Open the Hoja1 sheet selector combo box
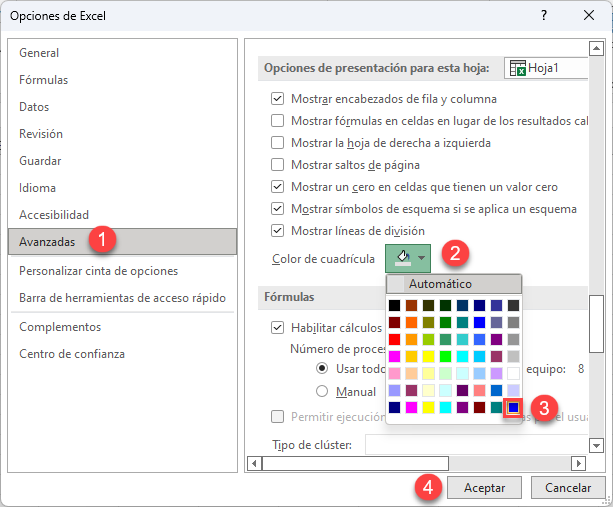Image resolution: width=613 pixels, height=507 pixels. pos(546,68)
